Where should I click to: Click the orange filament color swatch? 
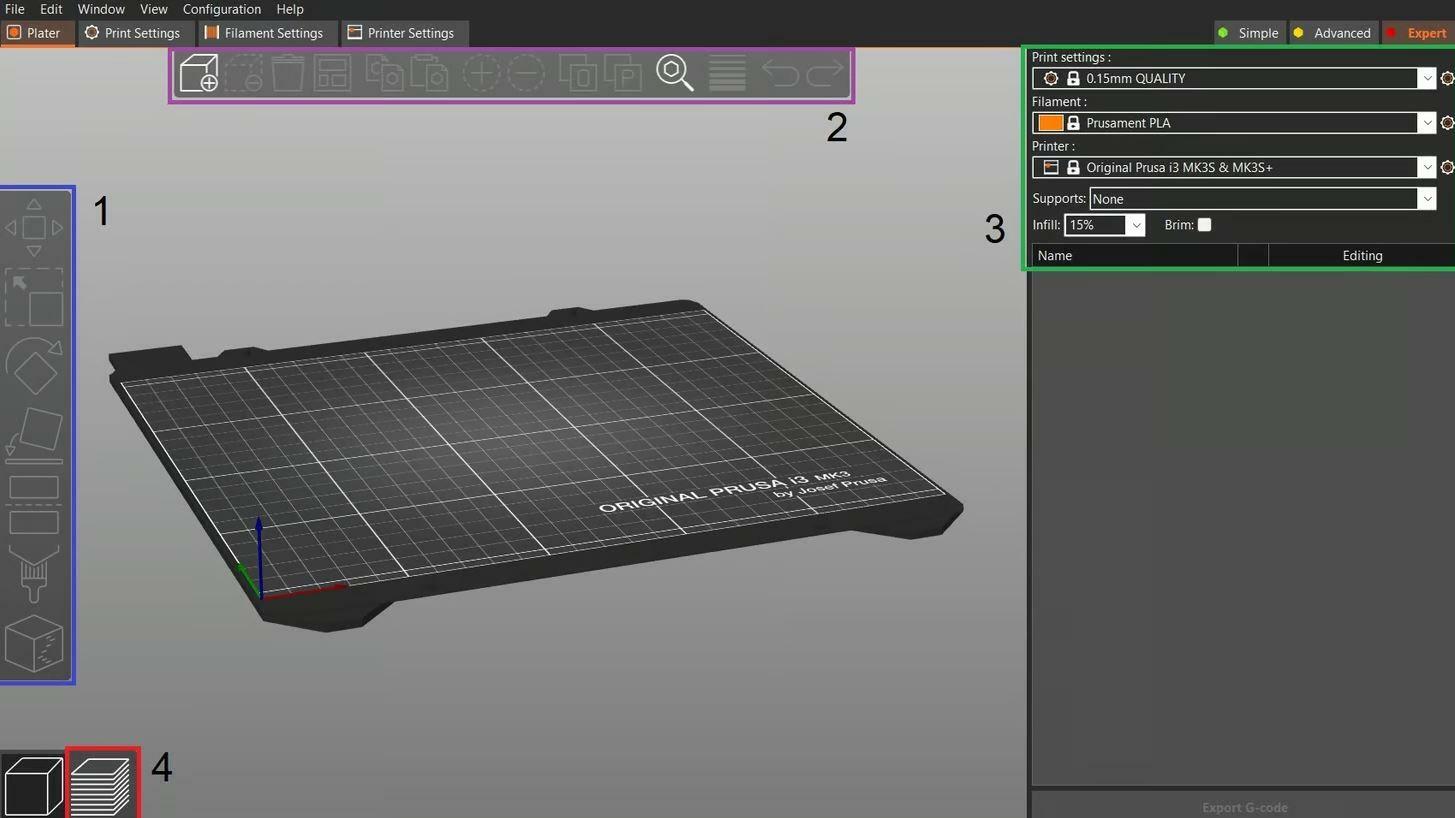1050,123
